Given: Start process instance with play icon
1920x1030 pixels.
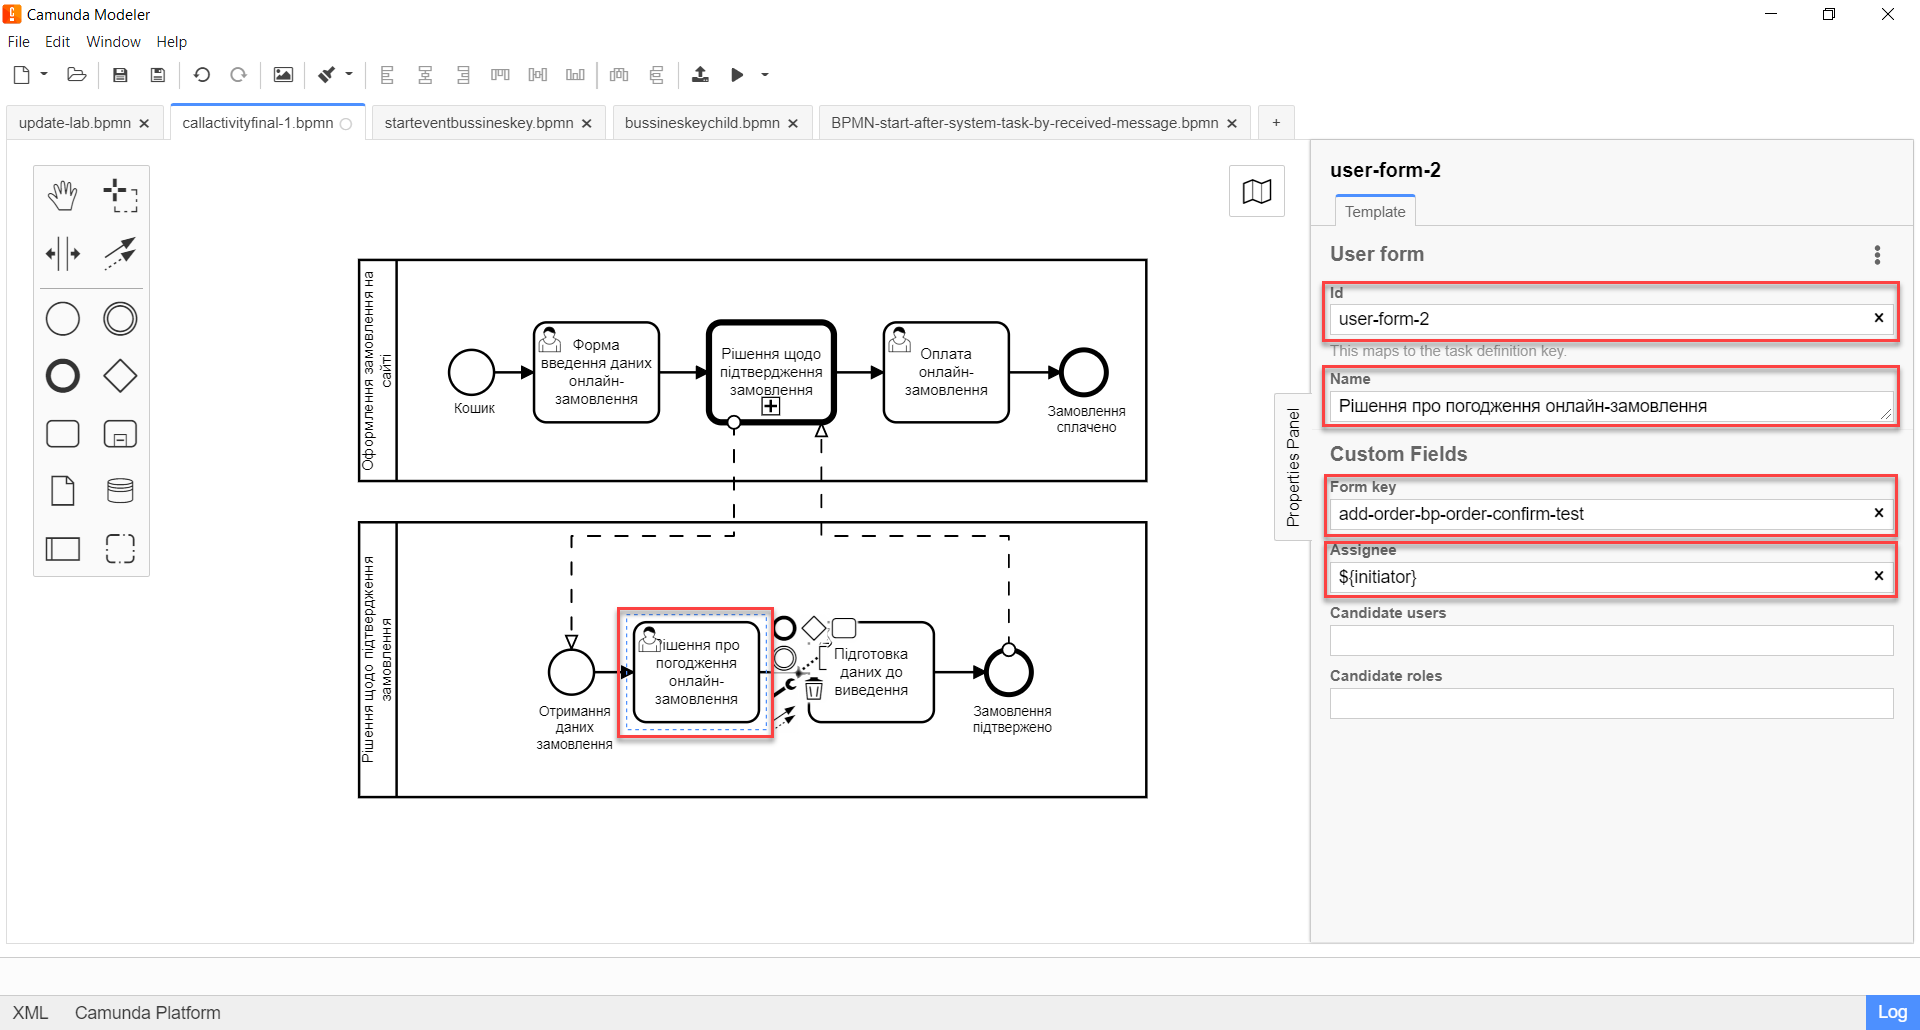Looking at the screenshot, I should (x=737, y=75).
